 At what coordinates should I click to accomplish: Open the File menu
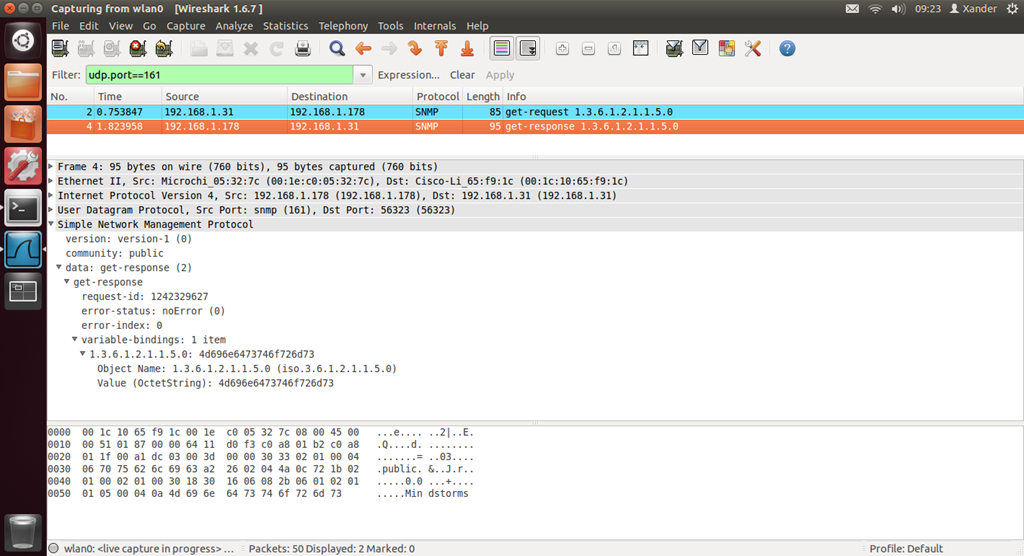[60, 26]
